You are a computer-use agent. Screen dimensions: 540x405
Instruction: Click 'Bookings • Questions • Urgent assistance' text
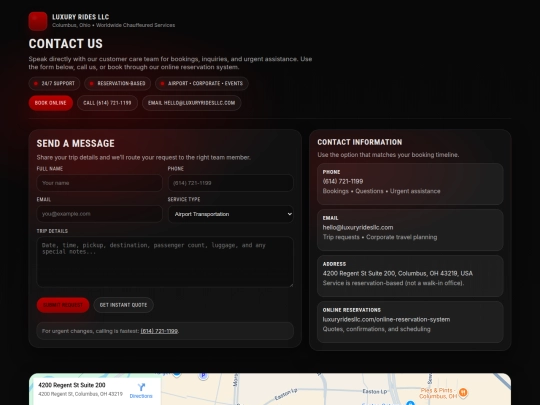pyautogui.click(x=381, y=191)
